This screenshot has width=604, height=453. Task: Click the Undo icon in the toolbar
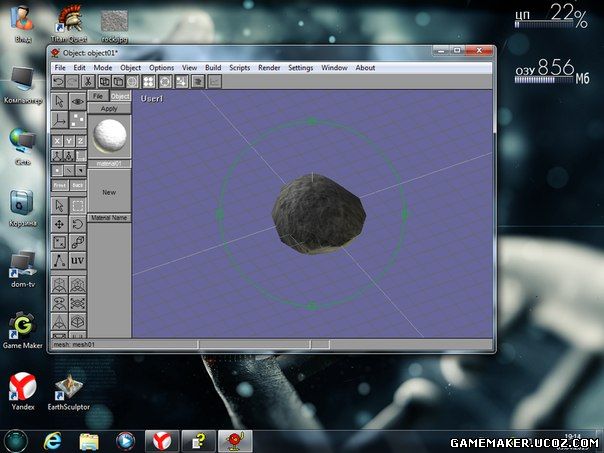click(x=59, y=82)
